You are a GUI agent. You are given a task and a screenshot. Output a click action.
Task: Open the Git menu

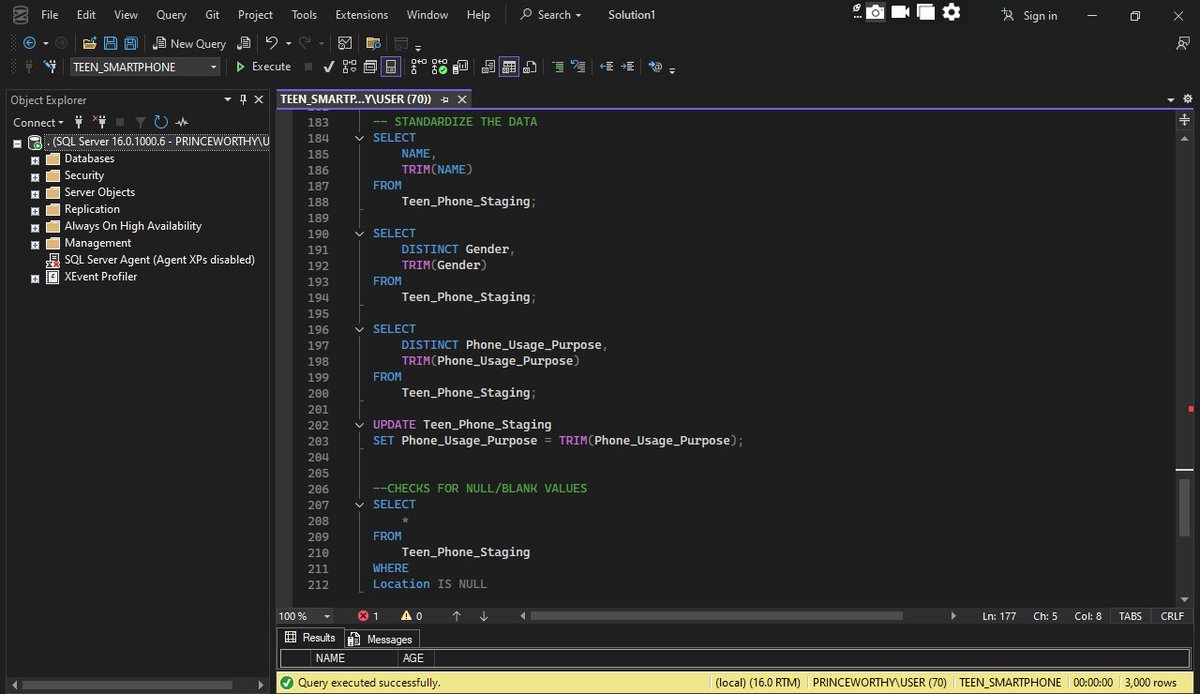[212, 15]
